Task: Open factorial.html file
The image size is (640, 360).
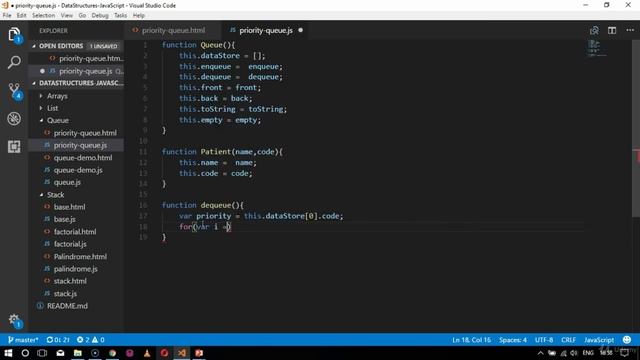Action: tap(75, 232)
